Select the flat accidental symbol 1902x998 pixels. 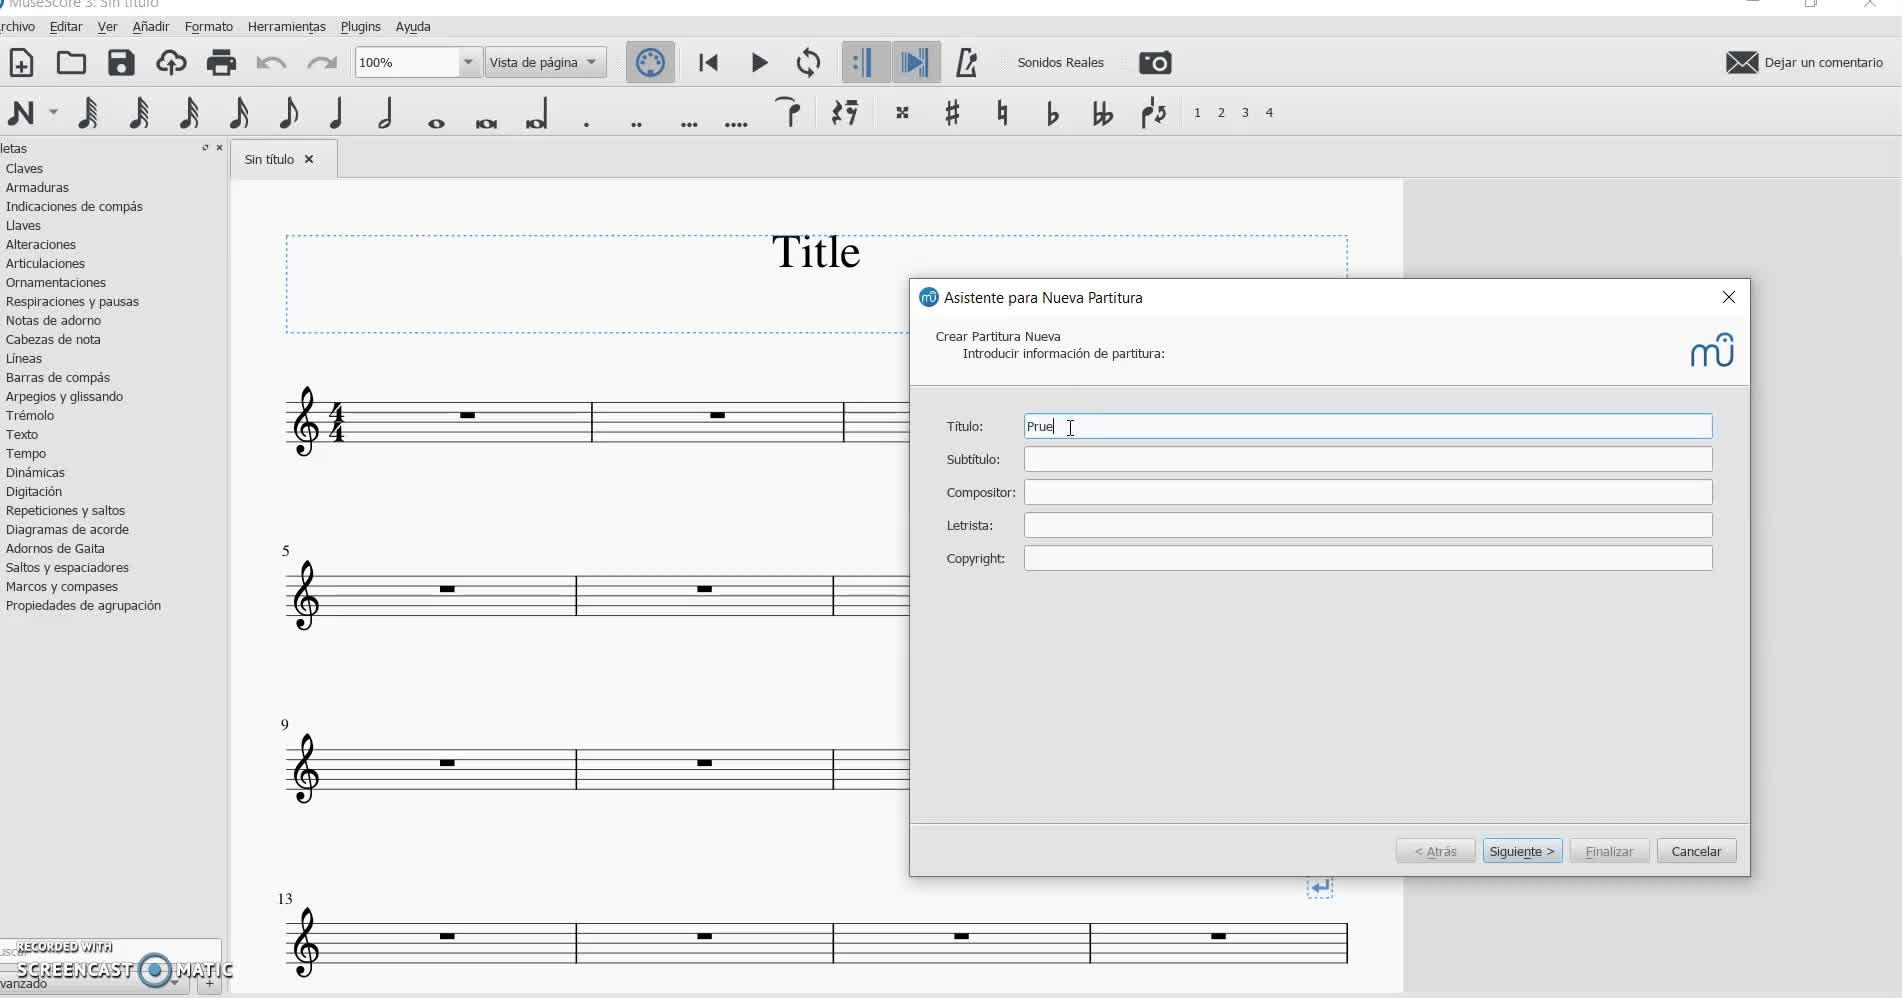1052,113
